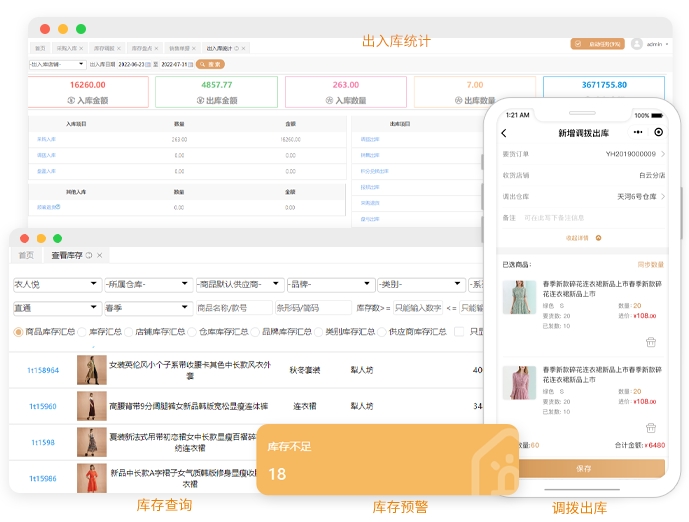Click back arrow in 新增调拨出库 header
This screenshot has width=689, height=522.
click(x=504, y=133)
